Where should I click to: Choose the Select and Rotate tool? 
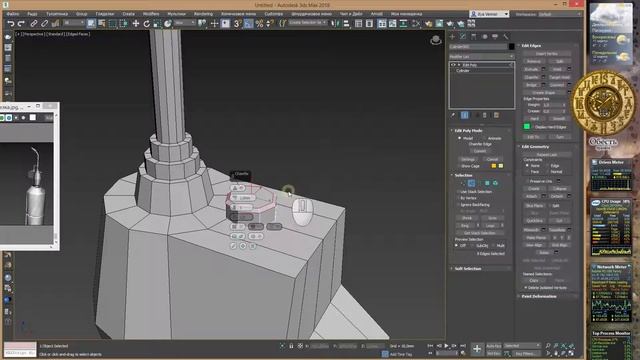point(146,24)
